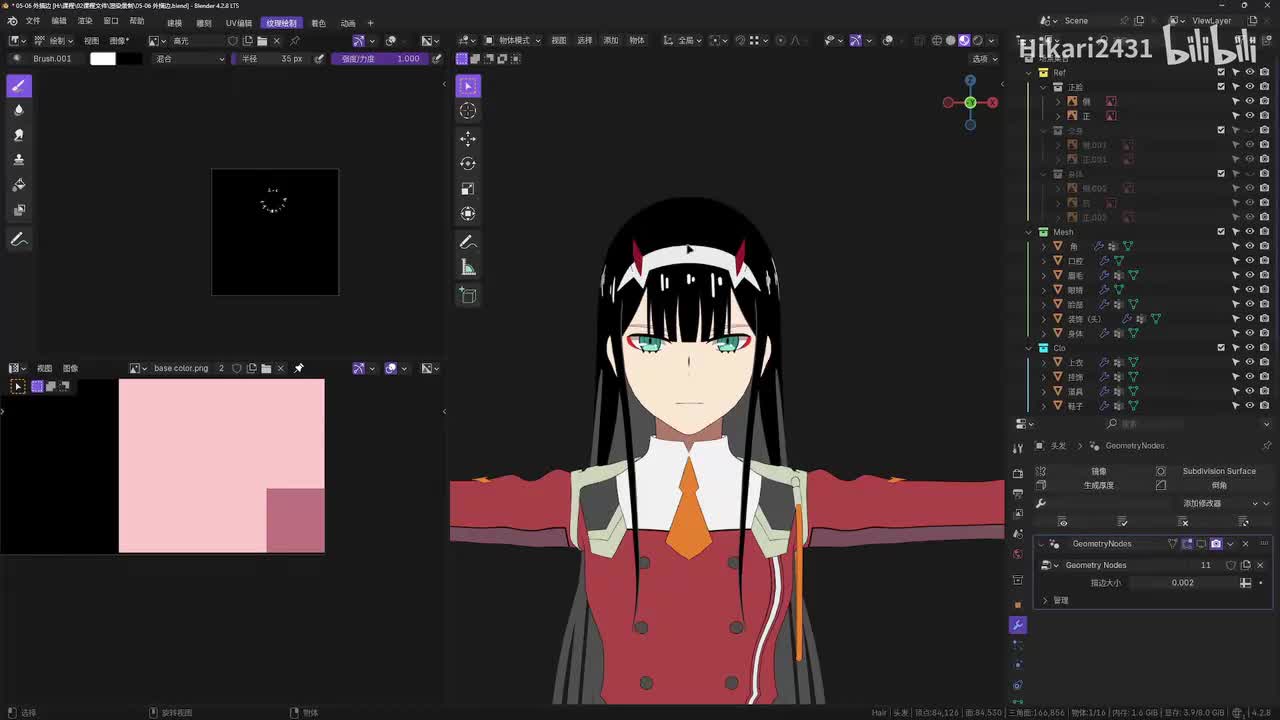1280x720 pixels.
Task: Open the Output properties tab
Action: pyautogui.click(x=1018, y=493)
